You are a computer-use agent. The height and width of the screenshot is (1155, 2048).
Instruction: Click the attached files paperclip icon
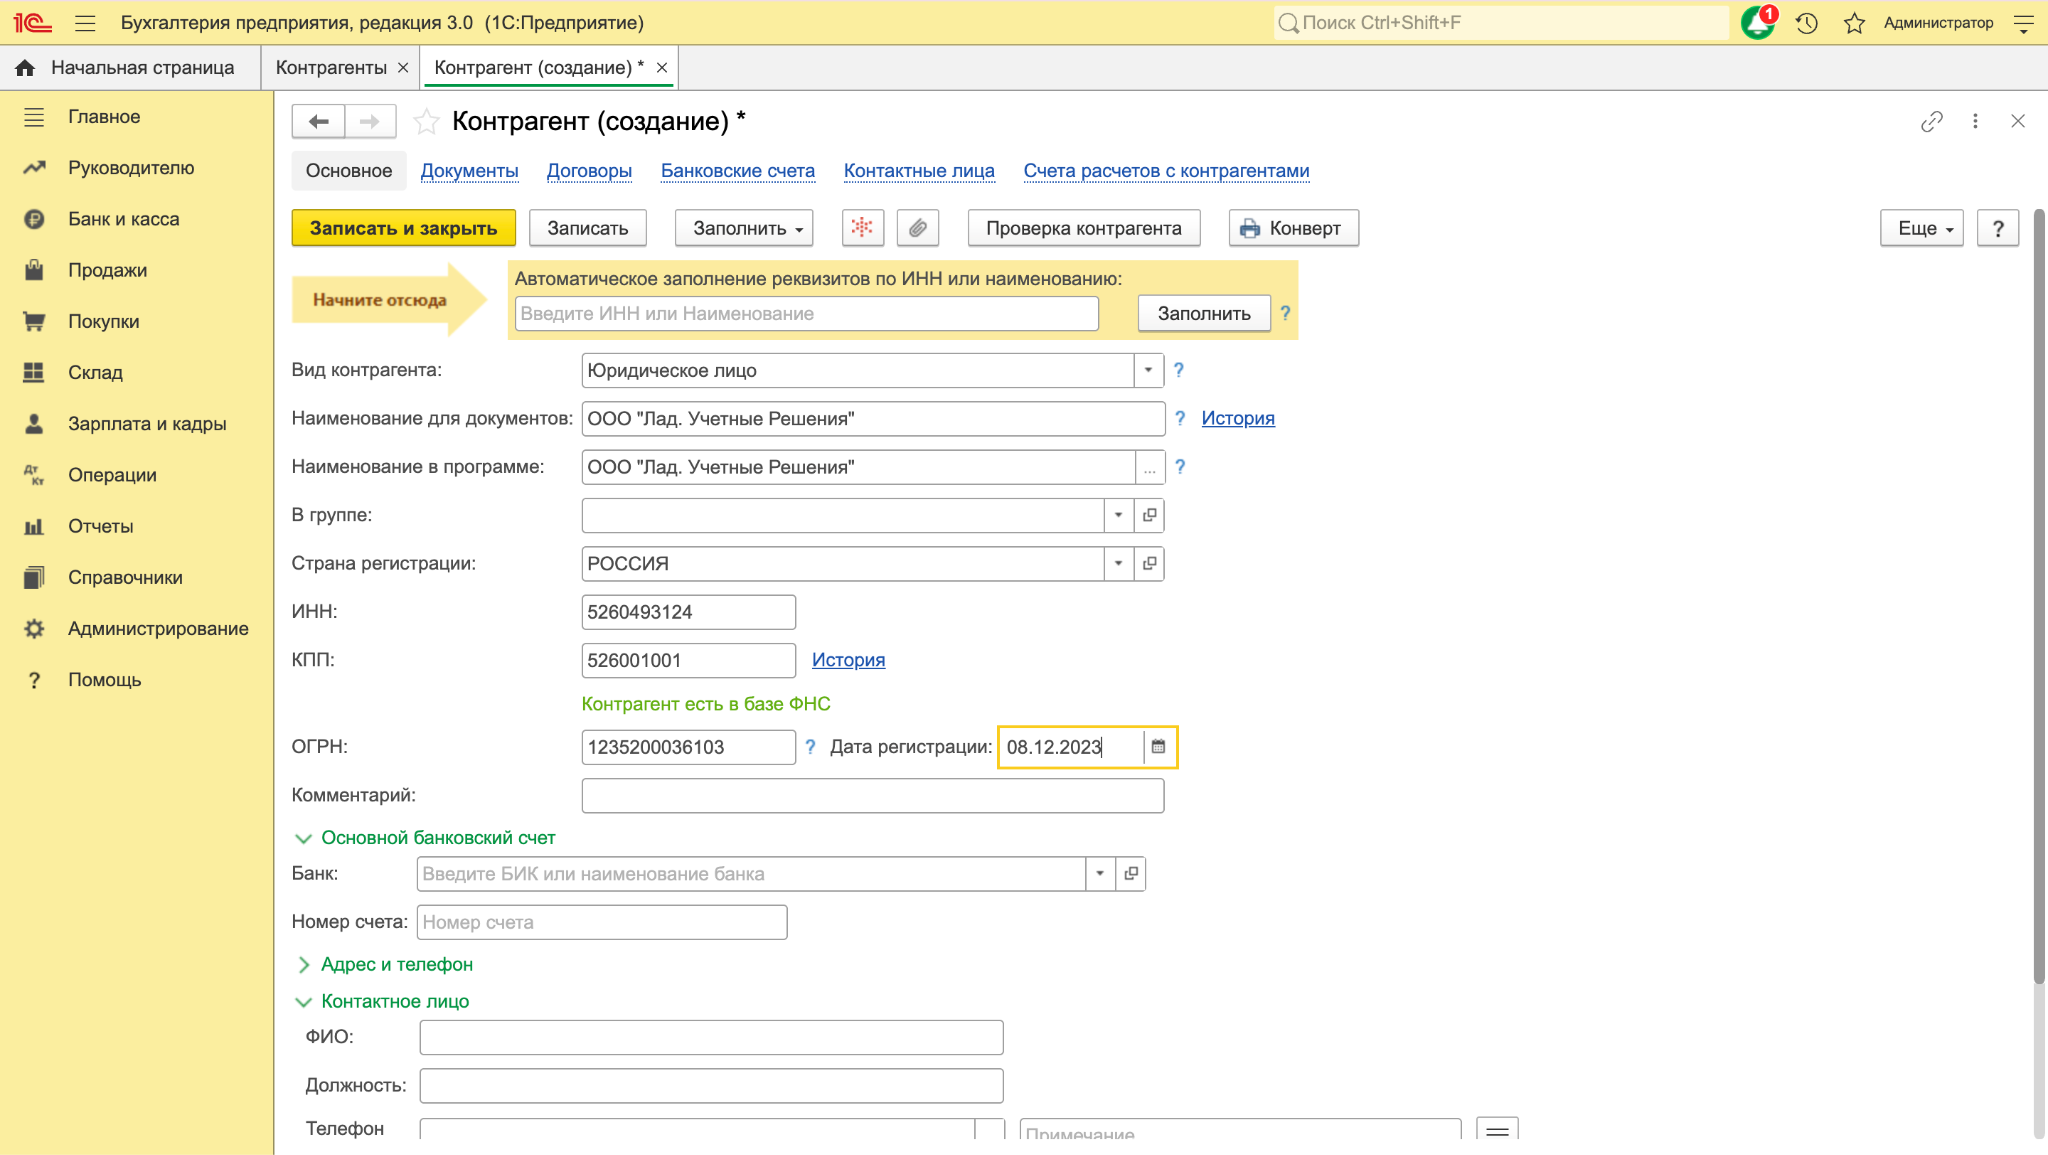(917, 228)
